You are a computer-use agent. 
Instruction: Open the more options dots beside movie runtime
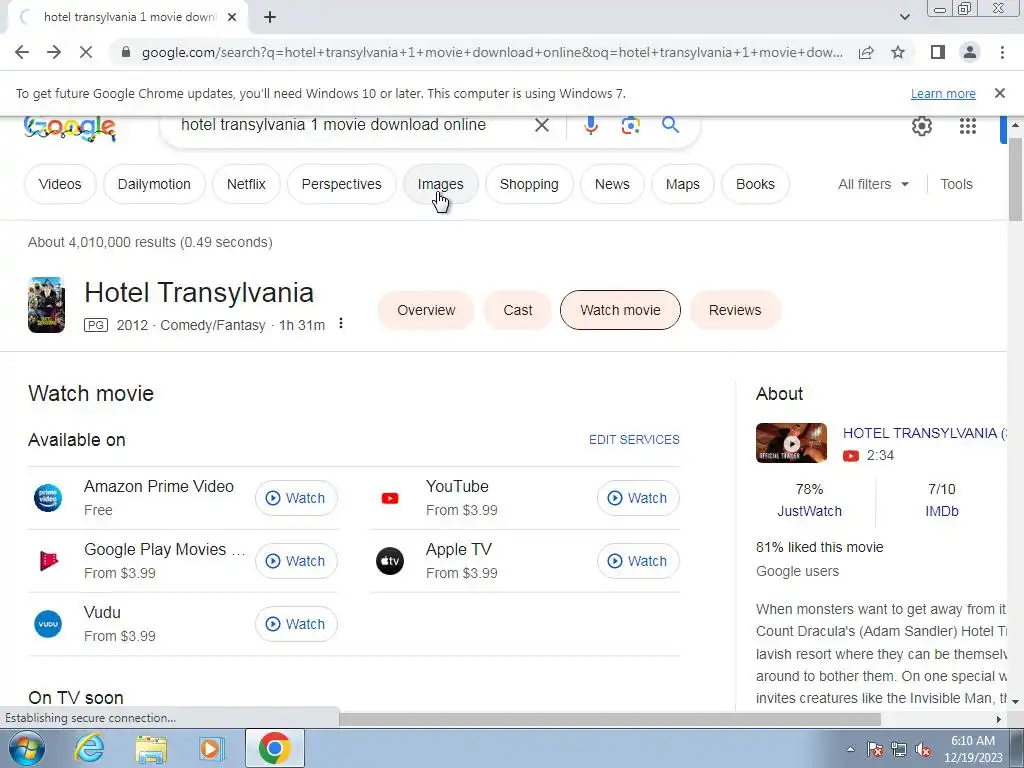(341, 323)
